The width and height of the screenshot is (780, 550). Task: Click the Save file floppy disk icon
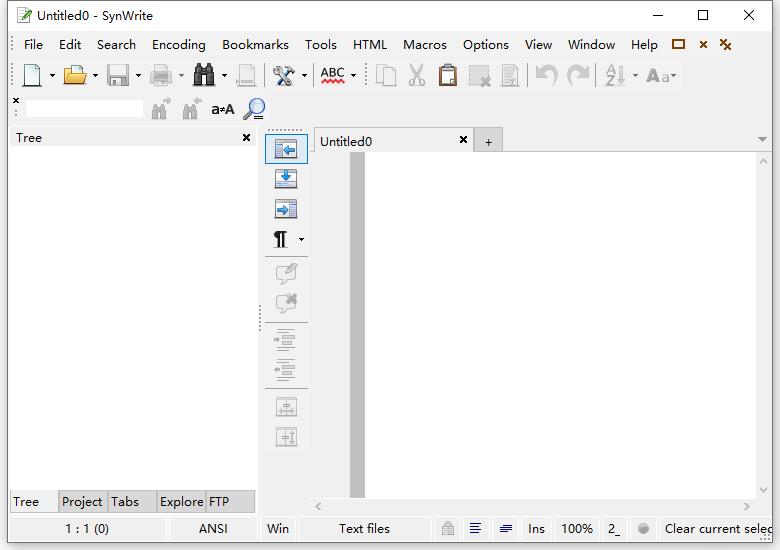118,75
